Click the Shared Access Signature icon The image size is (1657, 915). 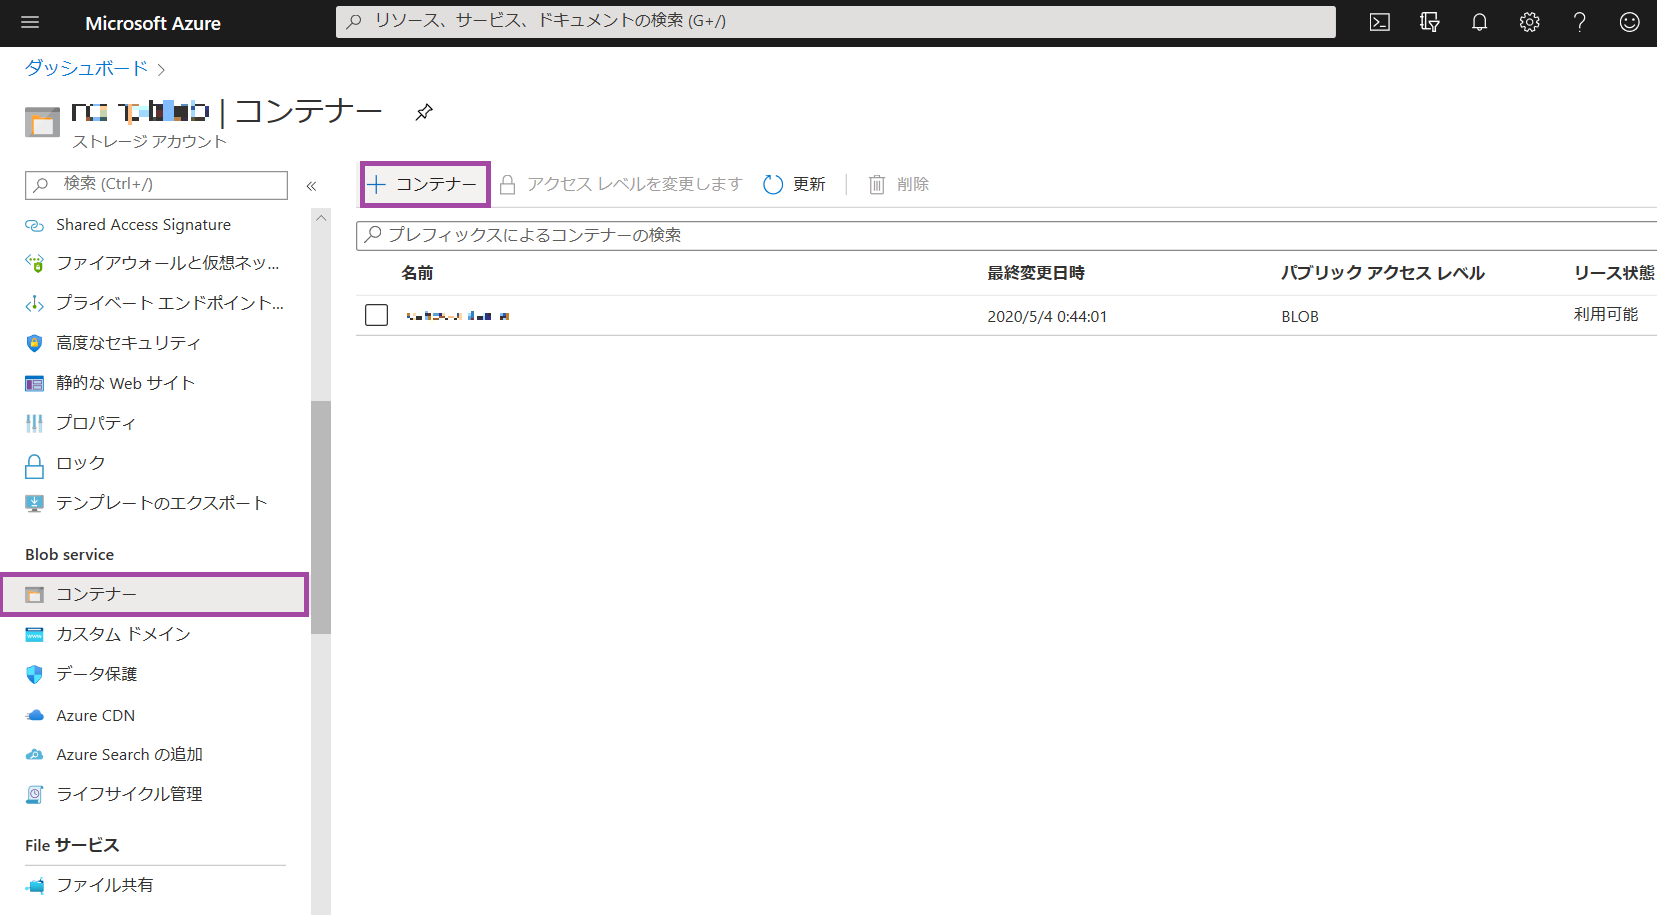point(34,225)
